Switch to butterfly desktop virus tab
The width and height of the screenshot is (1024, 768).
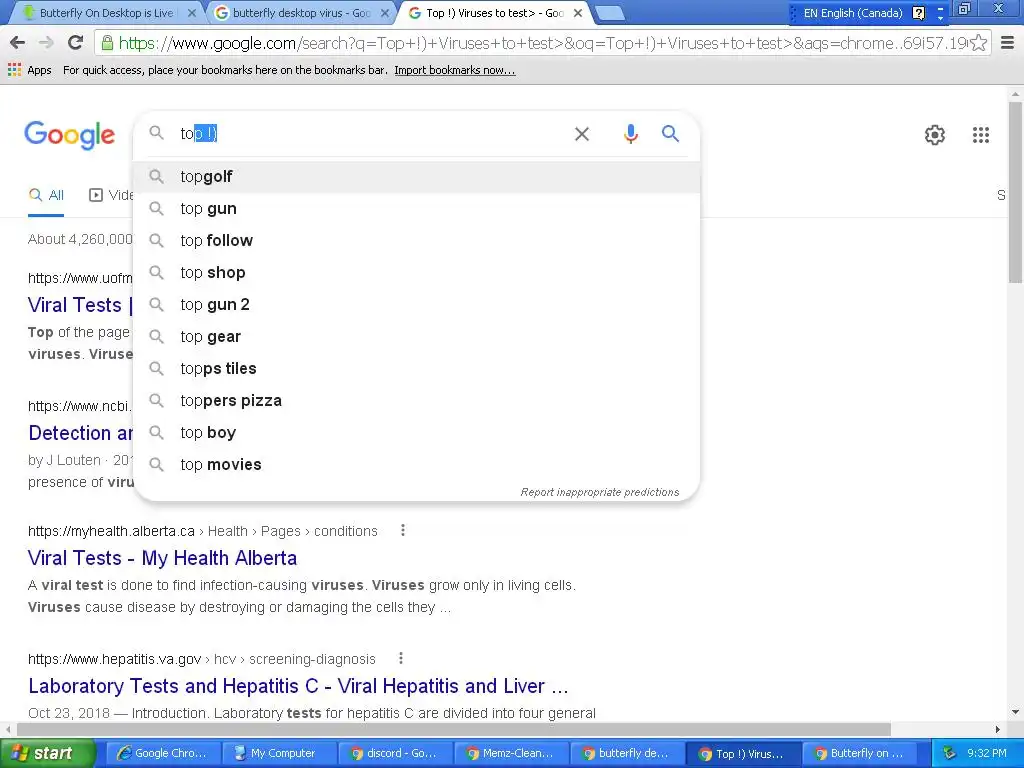coord(302,13)
